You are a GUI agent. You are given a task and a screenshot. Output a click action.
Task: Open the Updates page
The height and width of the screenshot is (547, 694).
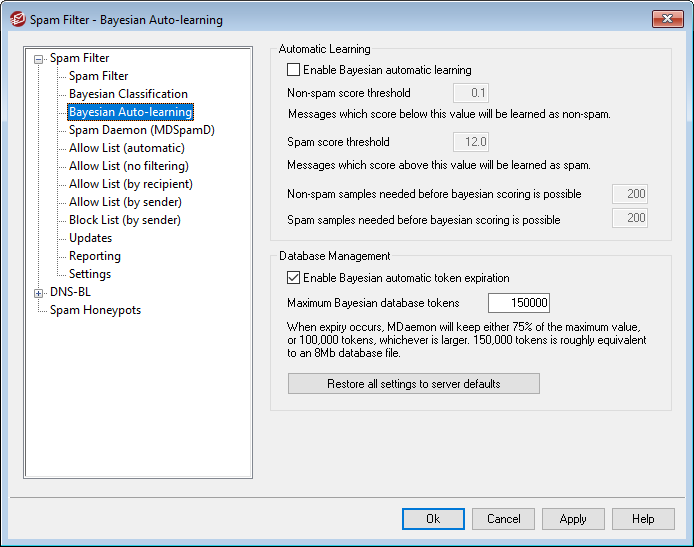[90, 238]
